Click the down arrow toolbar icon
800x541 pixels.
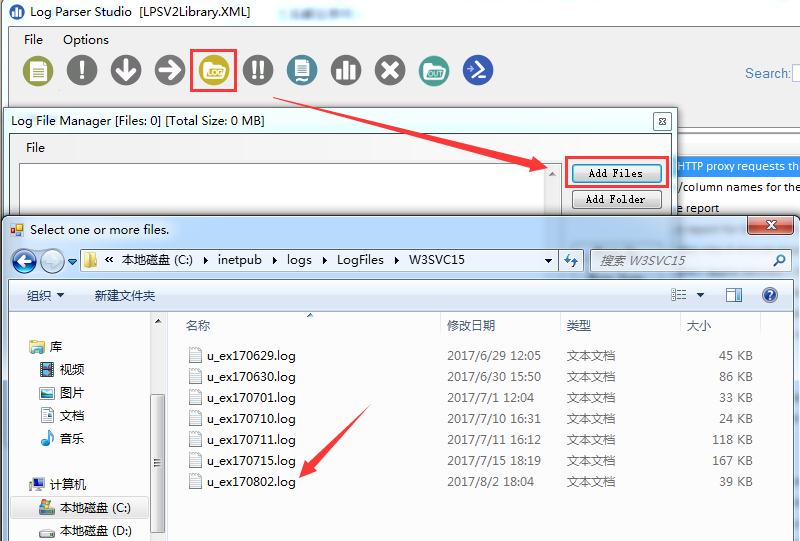coord(126,70)
